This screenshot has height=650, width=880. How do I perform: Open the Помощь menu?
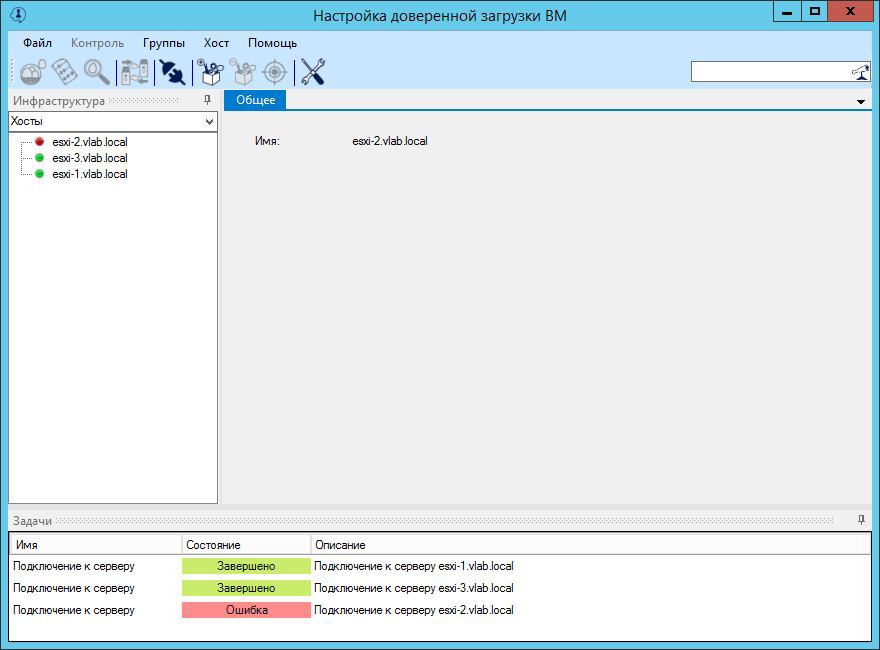point(272,43)
